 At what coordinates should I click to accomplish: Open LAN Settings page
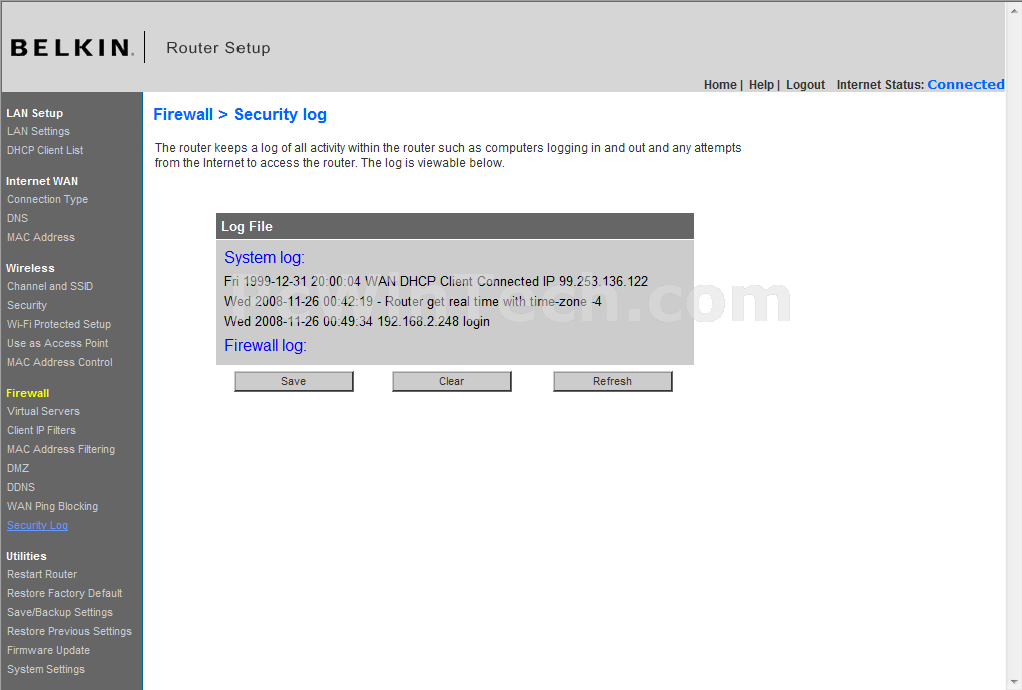[38, 131]
